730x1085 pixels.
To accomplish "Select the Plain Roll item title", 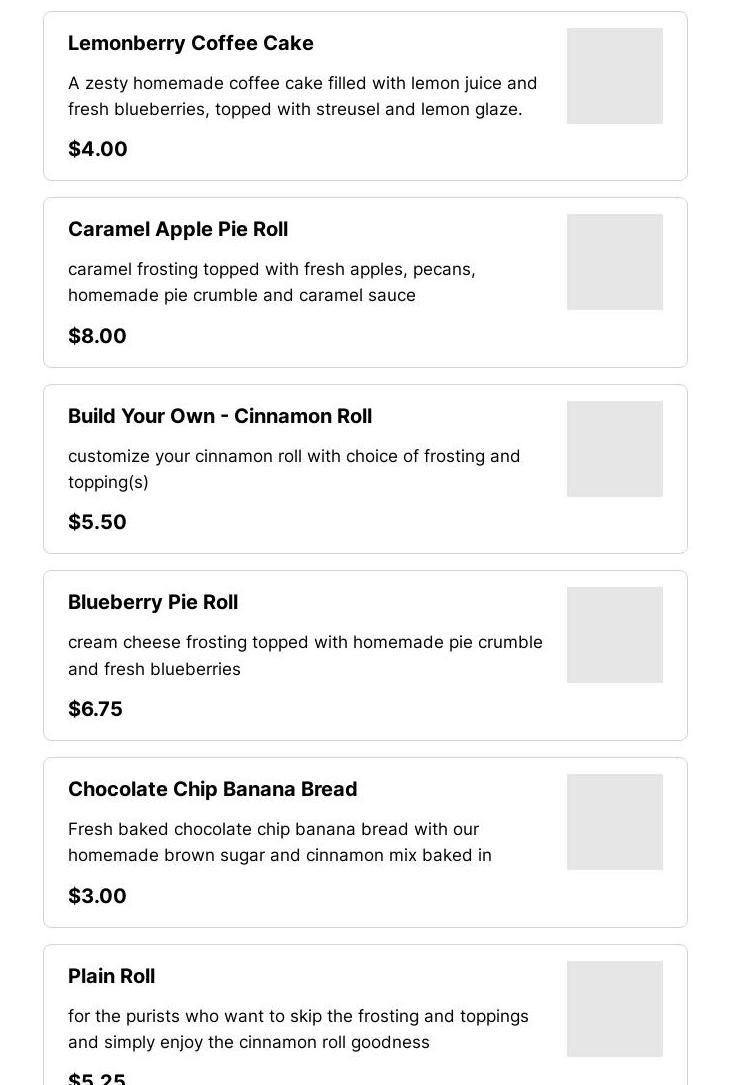I will click(x=111, y=976).
